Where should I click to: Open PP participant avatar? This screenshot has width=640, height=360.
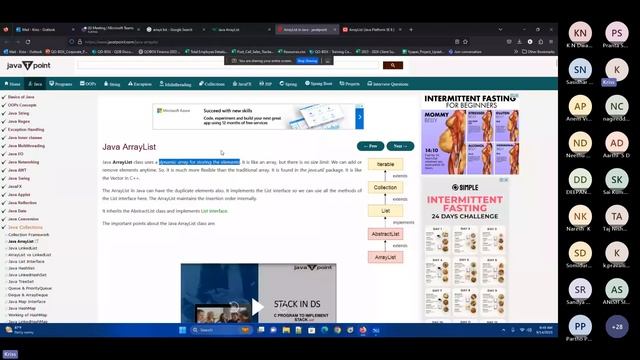580,327
